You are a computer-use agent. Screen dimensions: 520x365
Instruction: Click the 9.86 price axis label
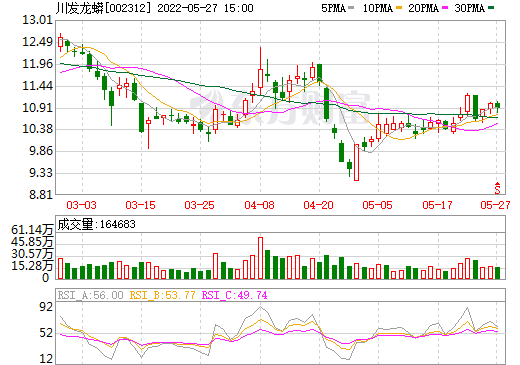point(41,151)
